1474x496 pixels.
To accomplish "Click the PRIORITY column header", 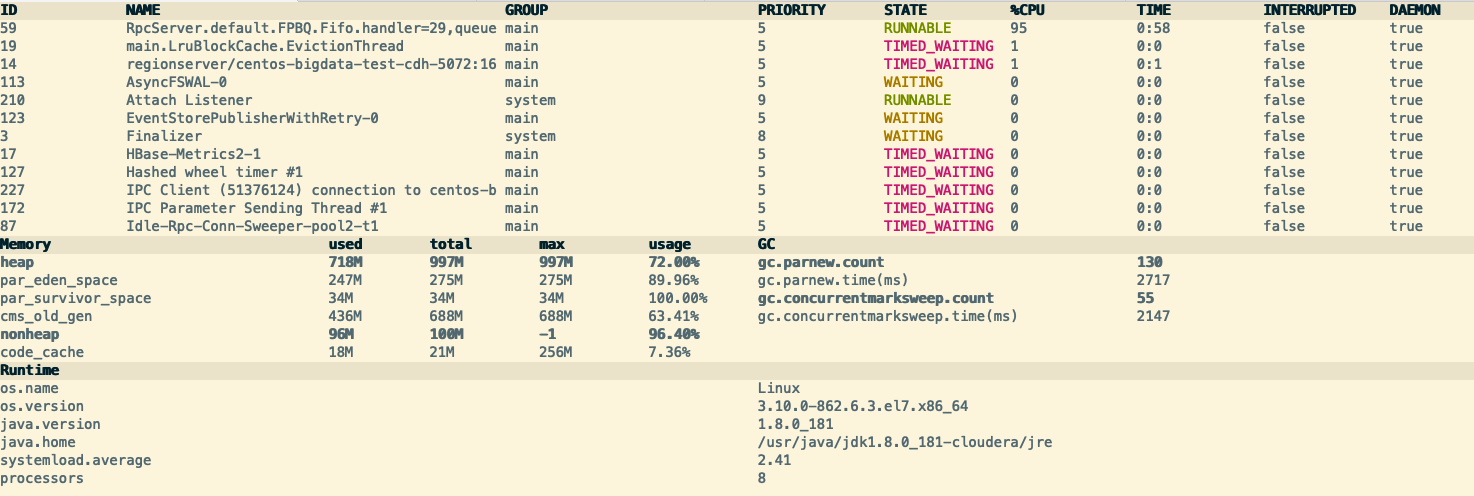I will pyautogui.click(x=792, y=10).
